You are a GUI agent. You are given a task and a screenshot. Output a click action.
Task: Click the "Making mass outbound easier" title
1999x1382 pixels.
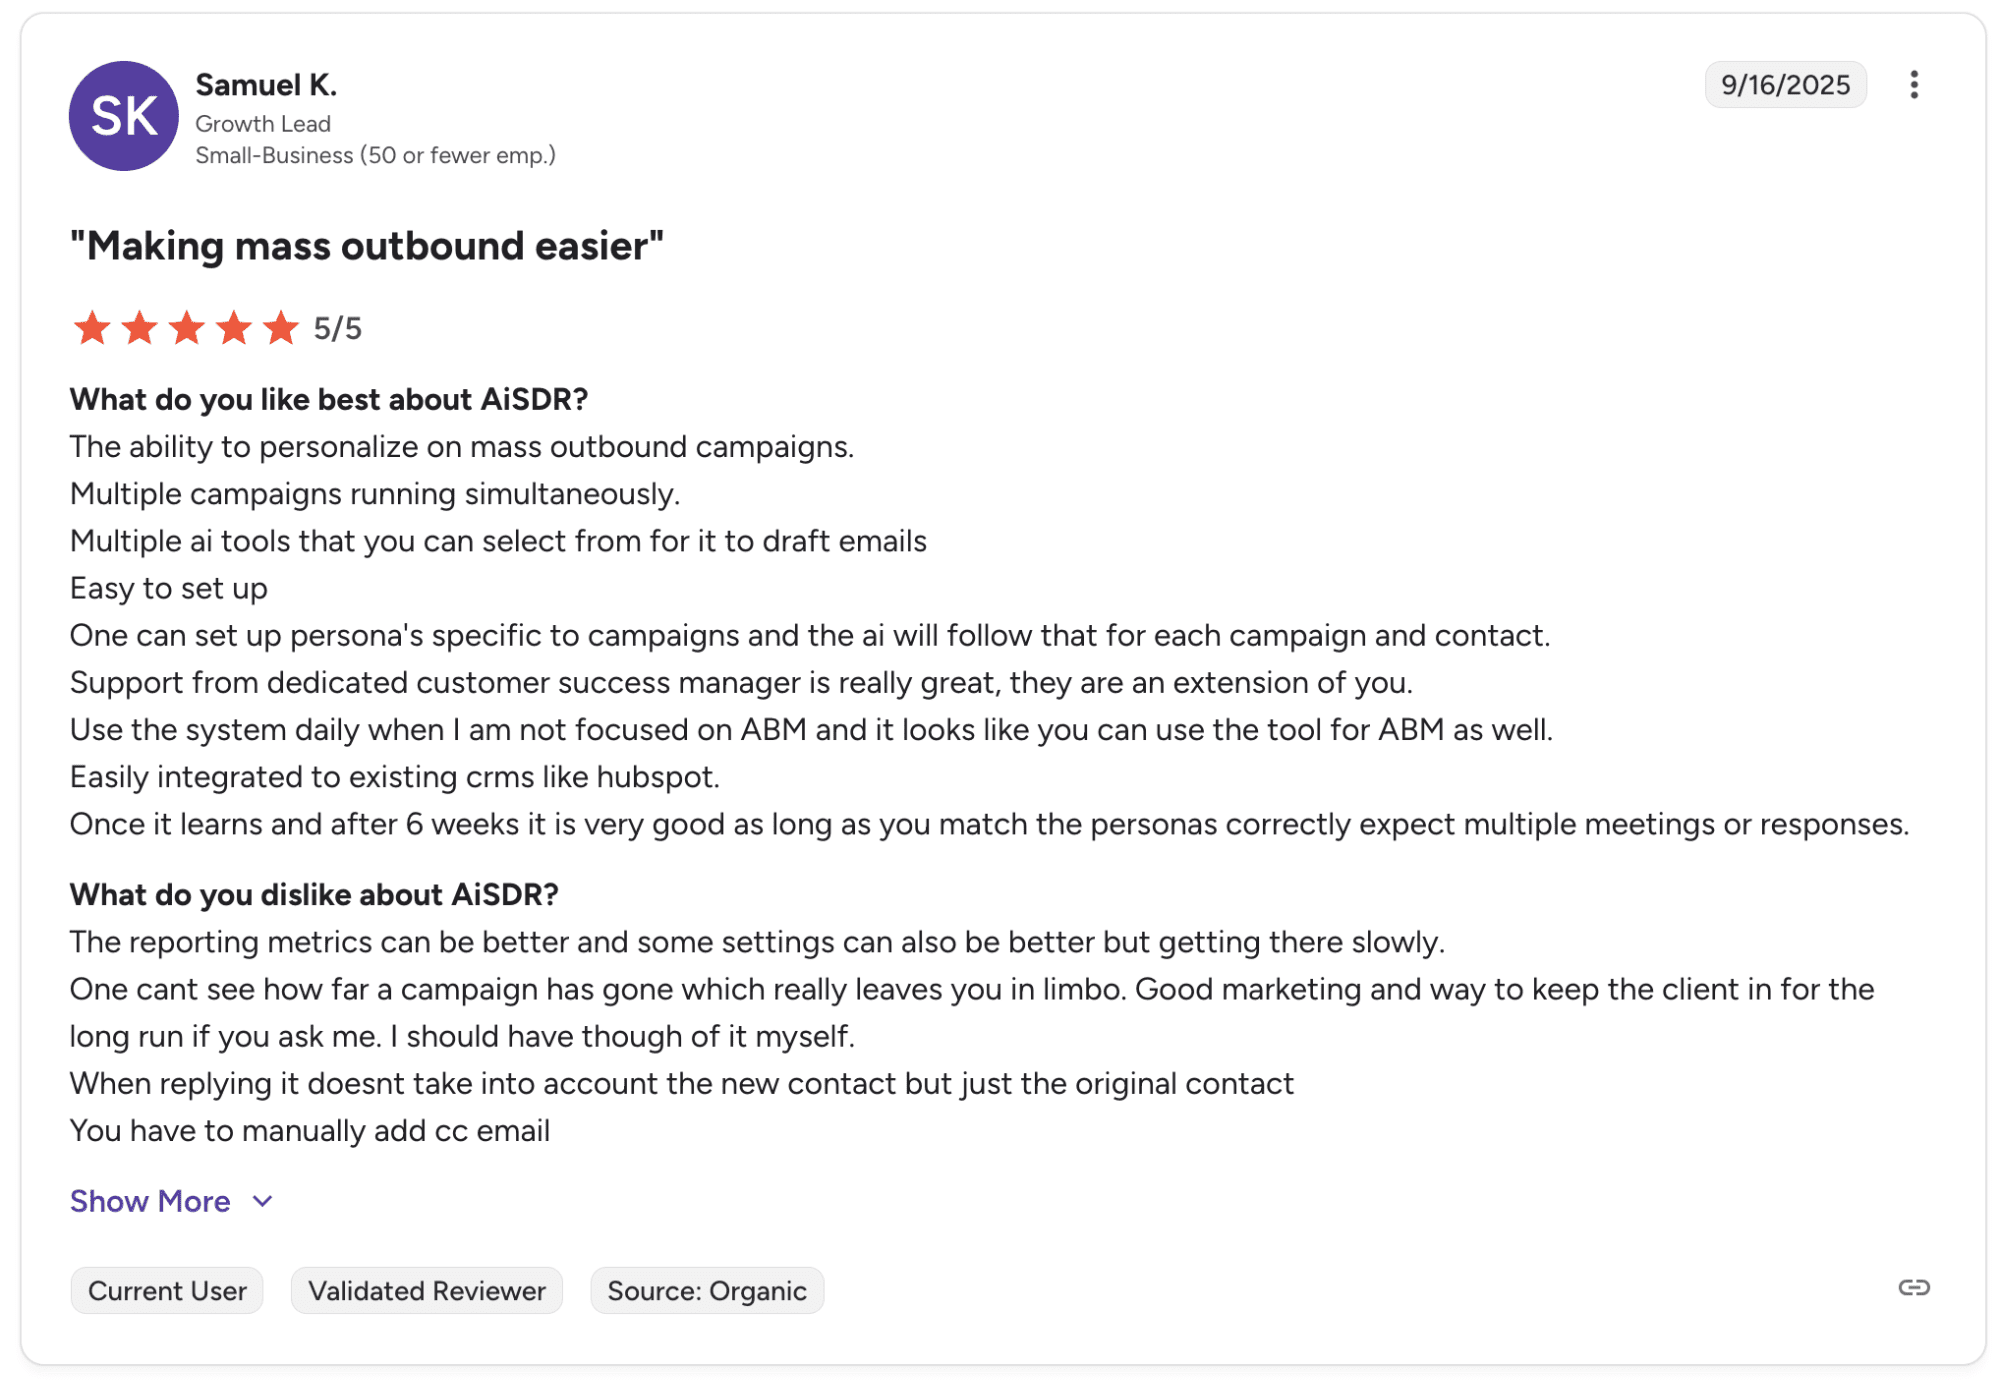point(366,246)
